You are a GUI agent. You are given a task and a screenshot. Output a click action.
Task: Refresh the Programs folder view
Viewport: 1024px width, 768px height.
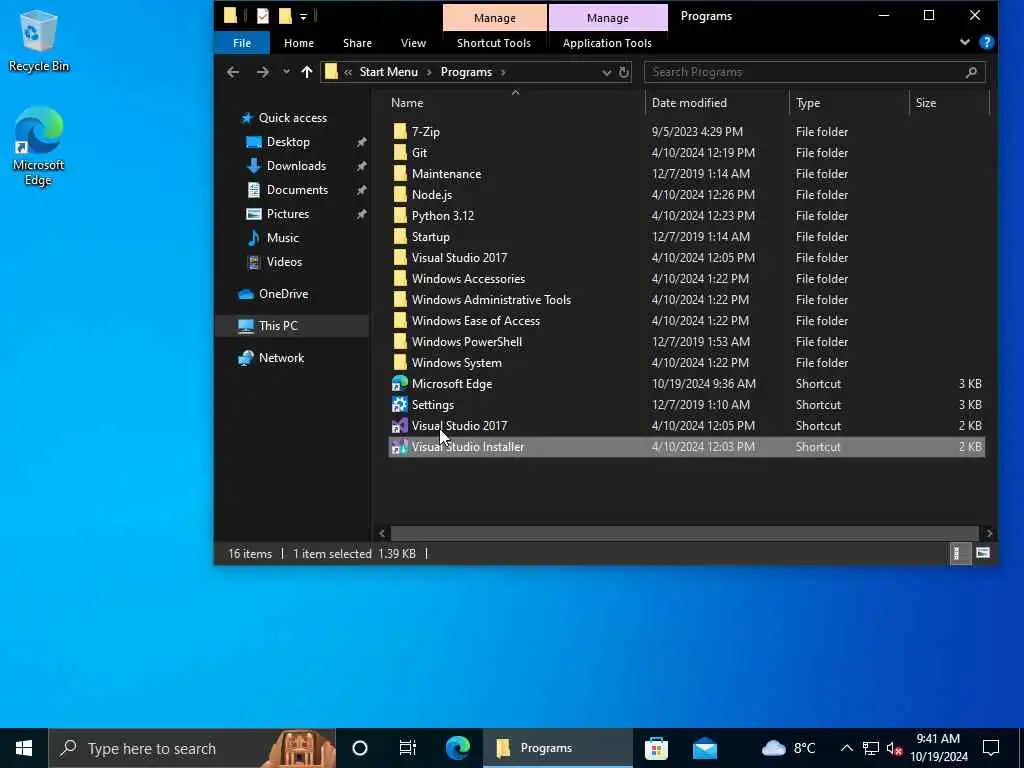tap(624, 72)
